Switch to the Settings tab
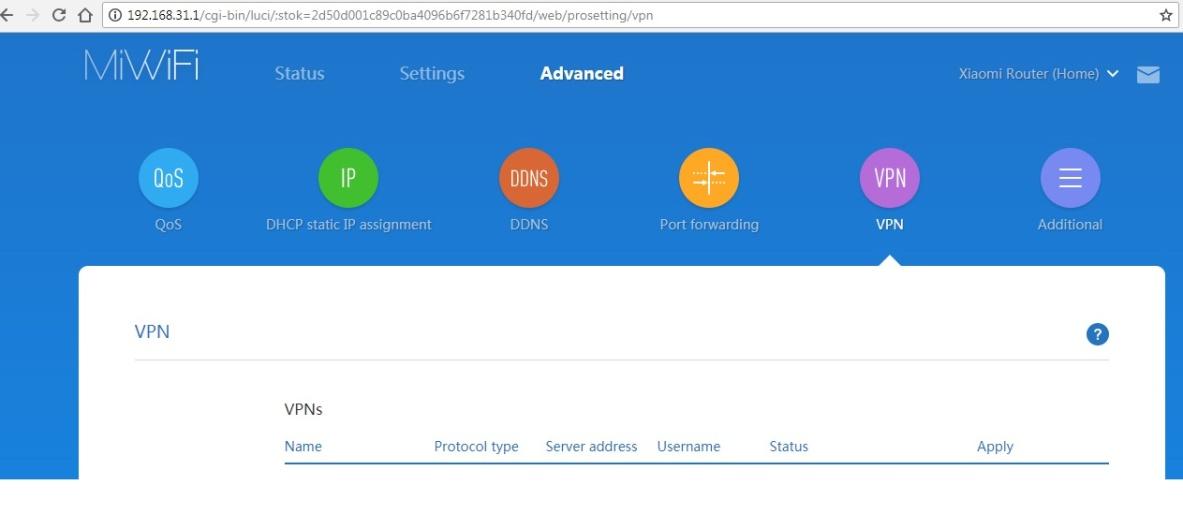The height and width of the screenshot is (529, 1183). [x=432, y=74]
